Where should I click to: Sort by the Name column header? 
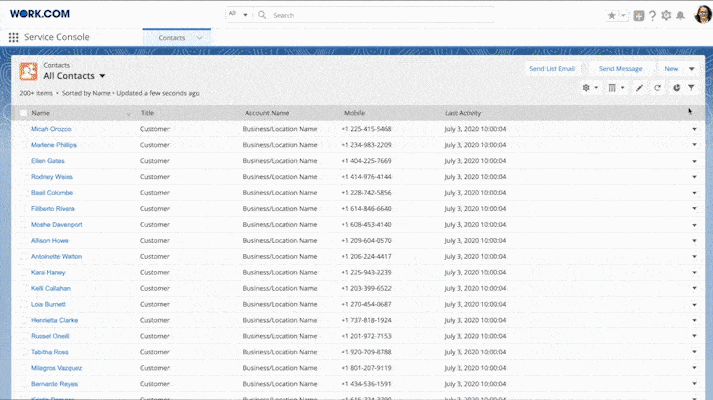[40, 113]
